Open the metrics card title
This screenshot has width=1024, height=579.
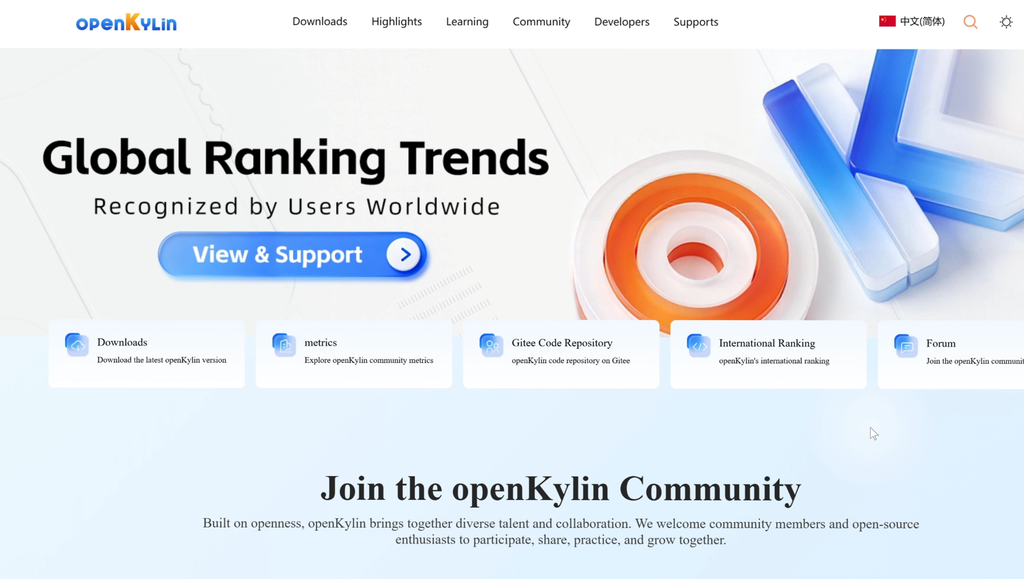point(321,343)
